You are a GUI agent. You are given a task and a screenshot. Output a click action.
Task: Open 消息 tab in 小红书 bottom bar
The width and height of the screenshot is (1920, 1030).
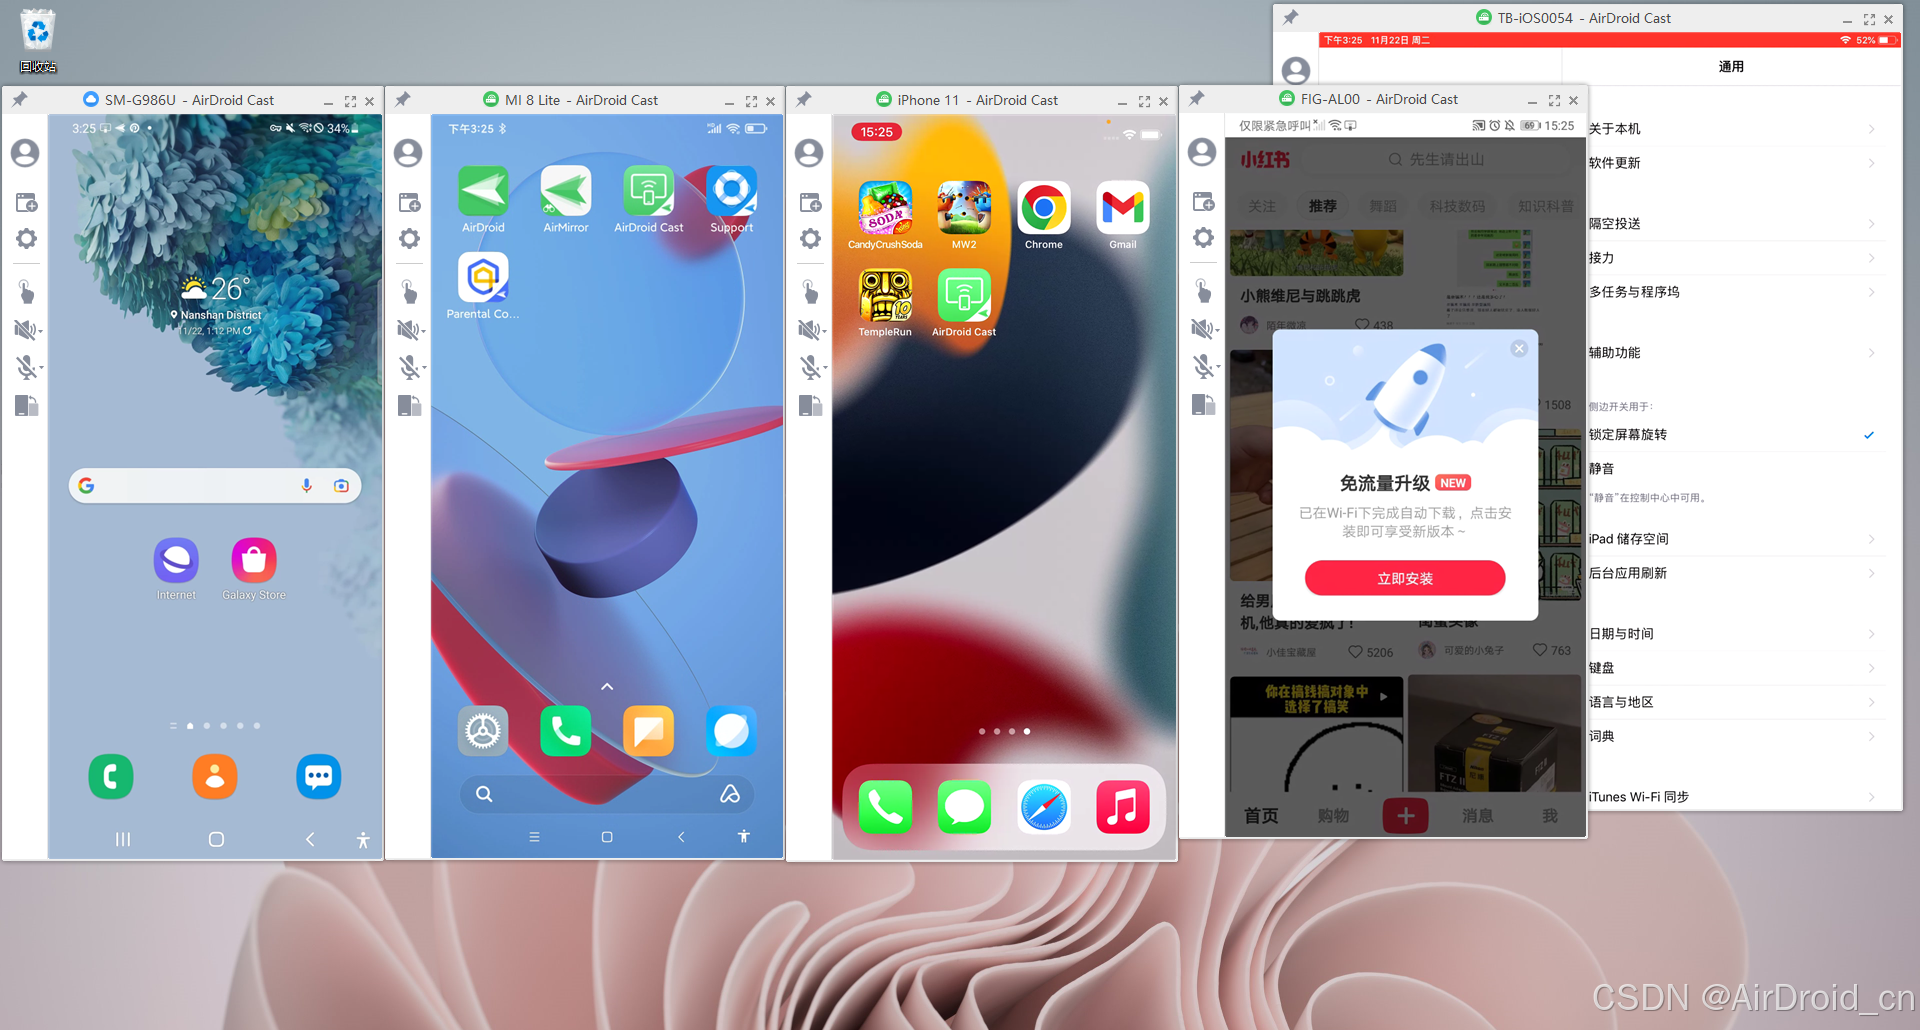(1477, 816)
